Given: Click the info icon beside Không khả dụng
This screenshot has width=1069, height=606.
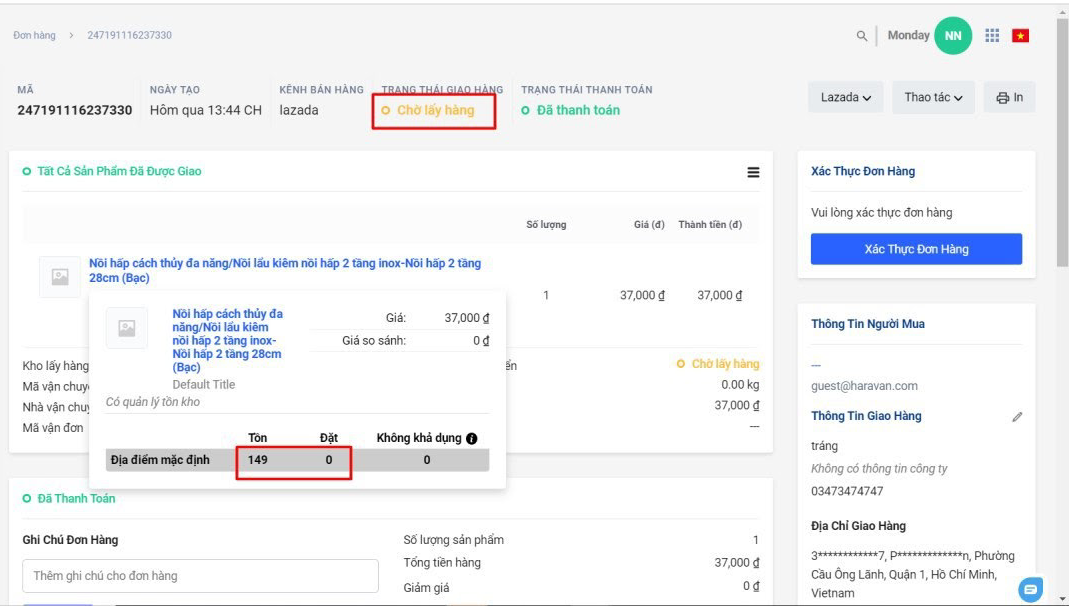Looking at the screenshot, I should pyautogui.click(x=471, y=438).
